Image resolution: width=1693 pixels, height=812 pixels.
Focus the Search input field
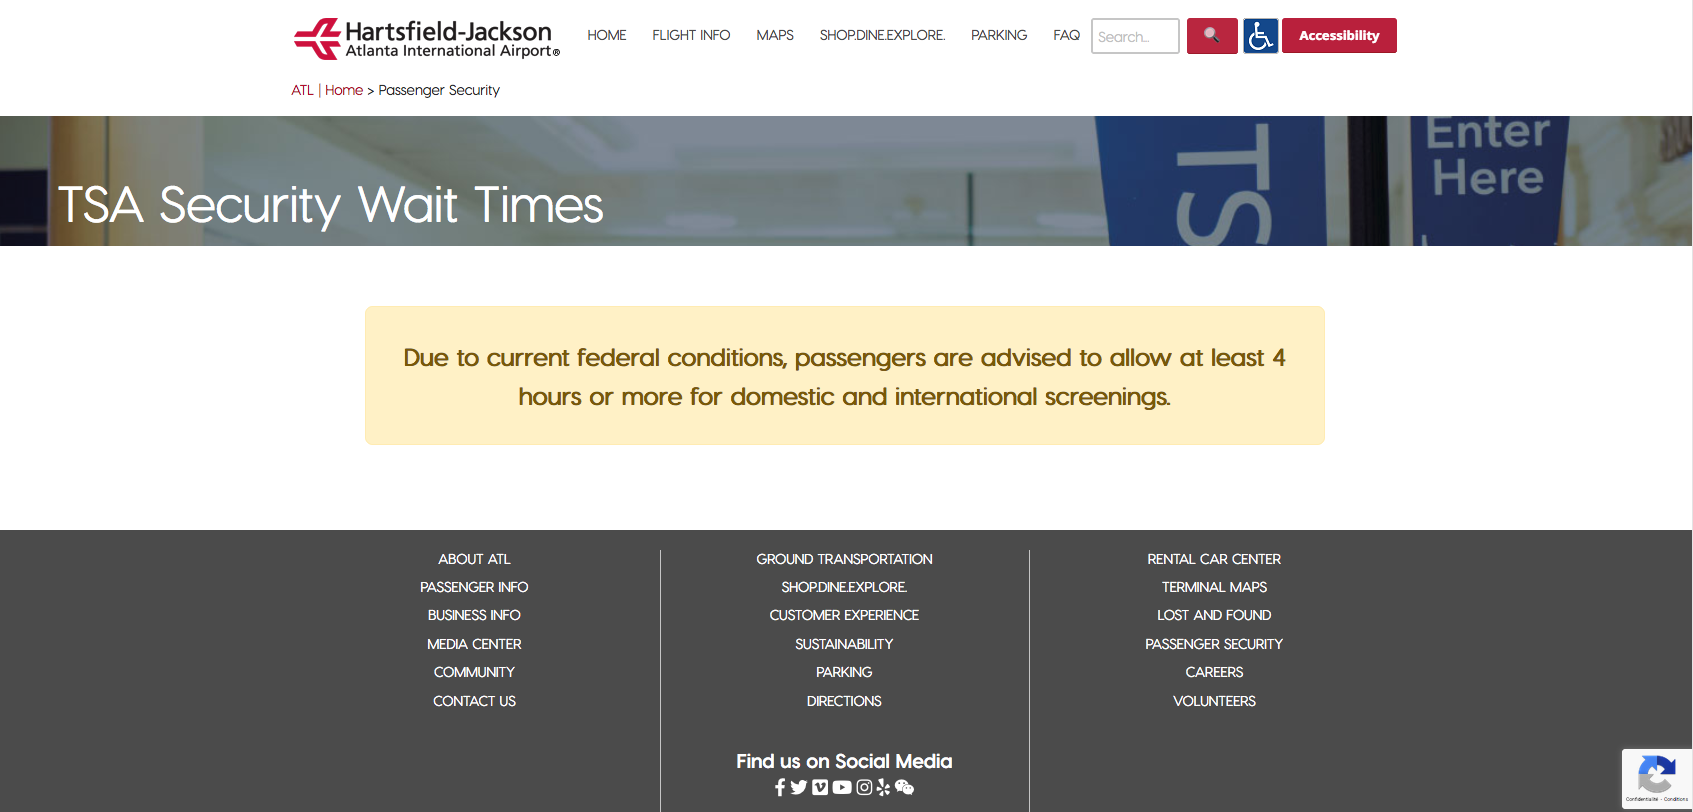click(1135, 36)
